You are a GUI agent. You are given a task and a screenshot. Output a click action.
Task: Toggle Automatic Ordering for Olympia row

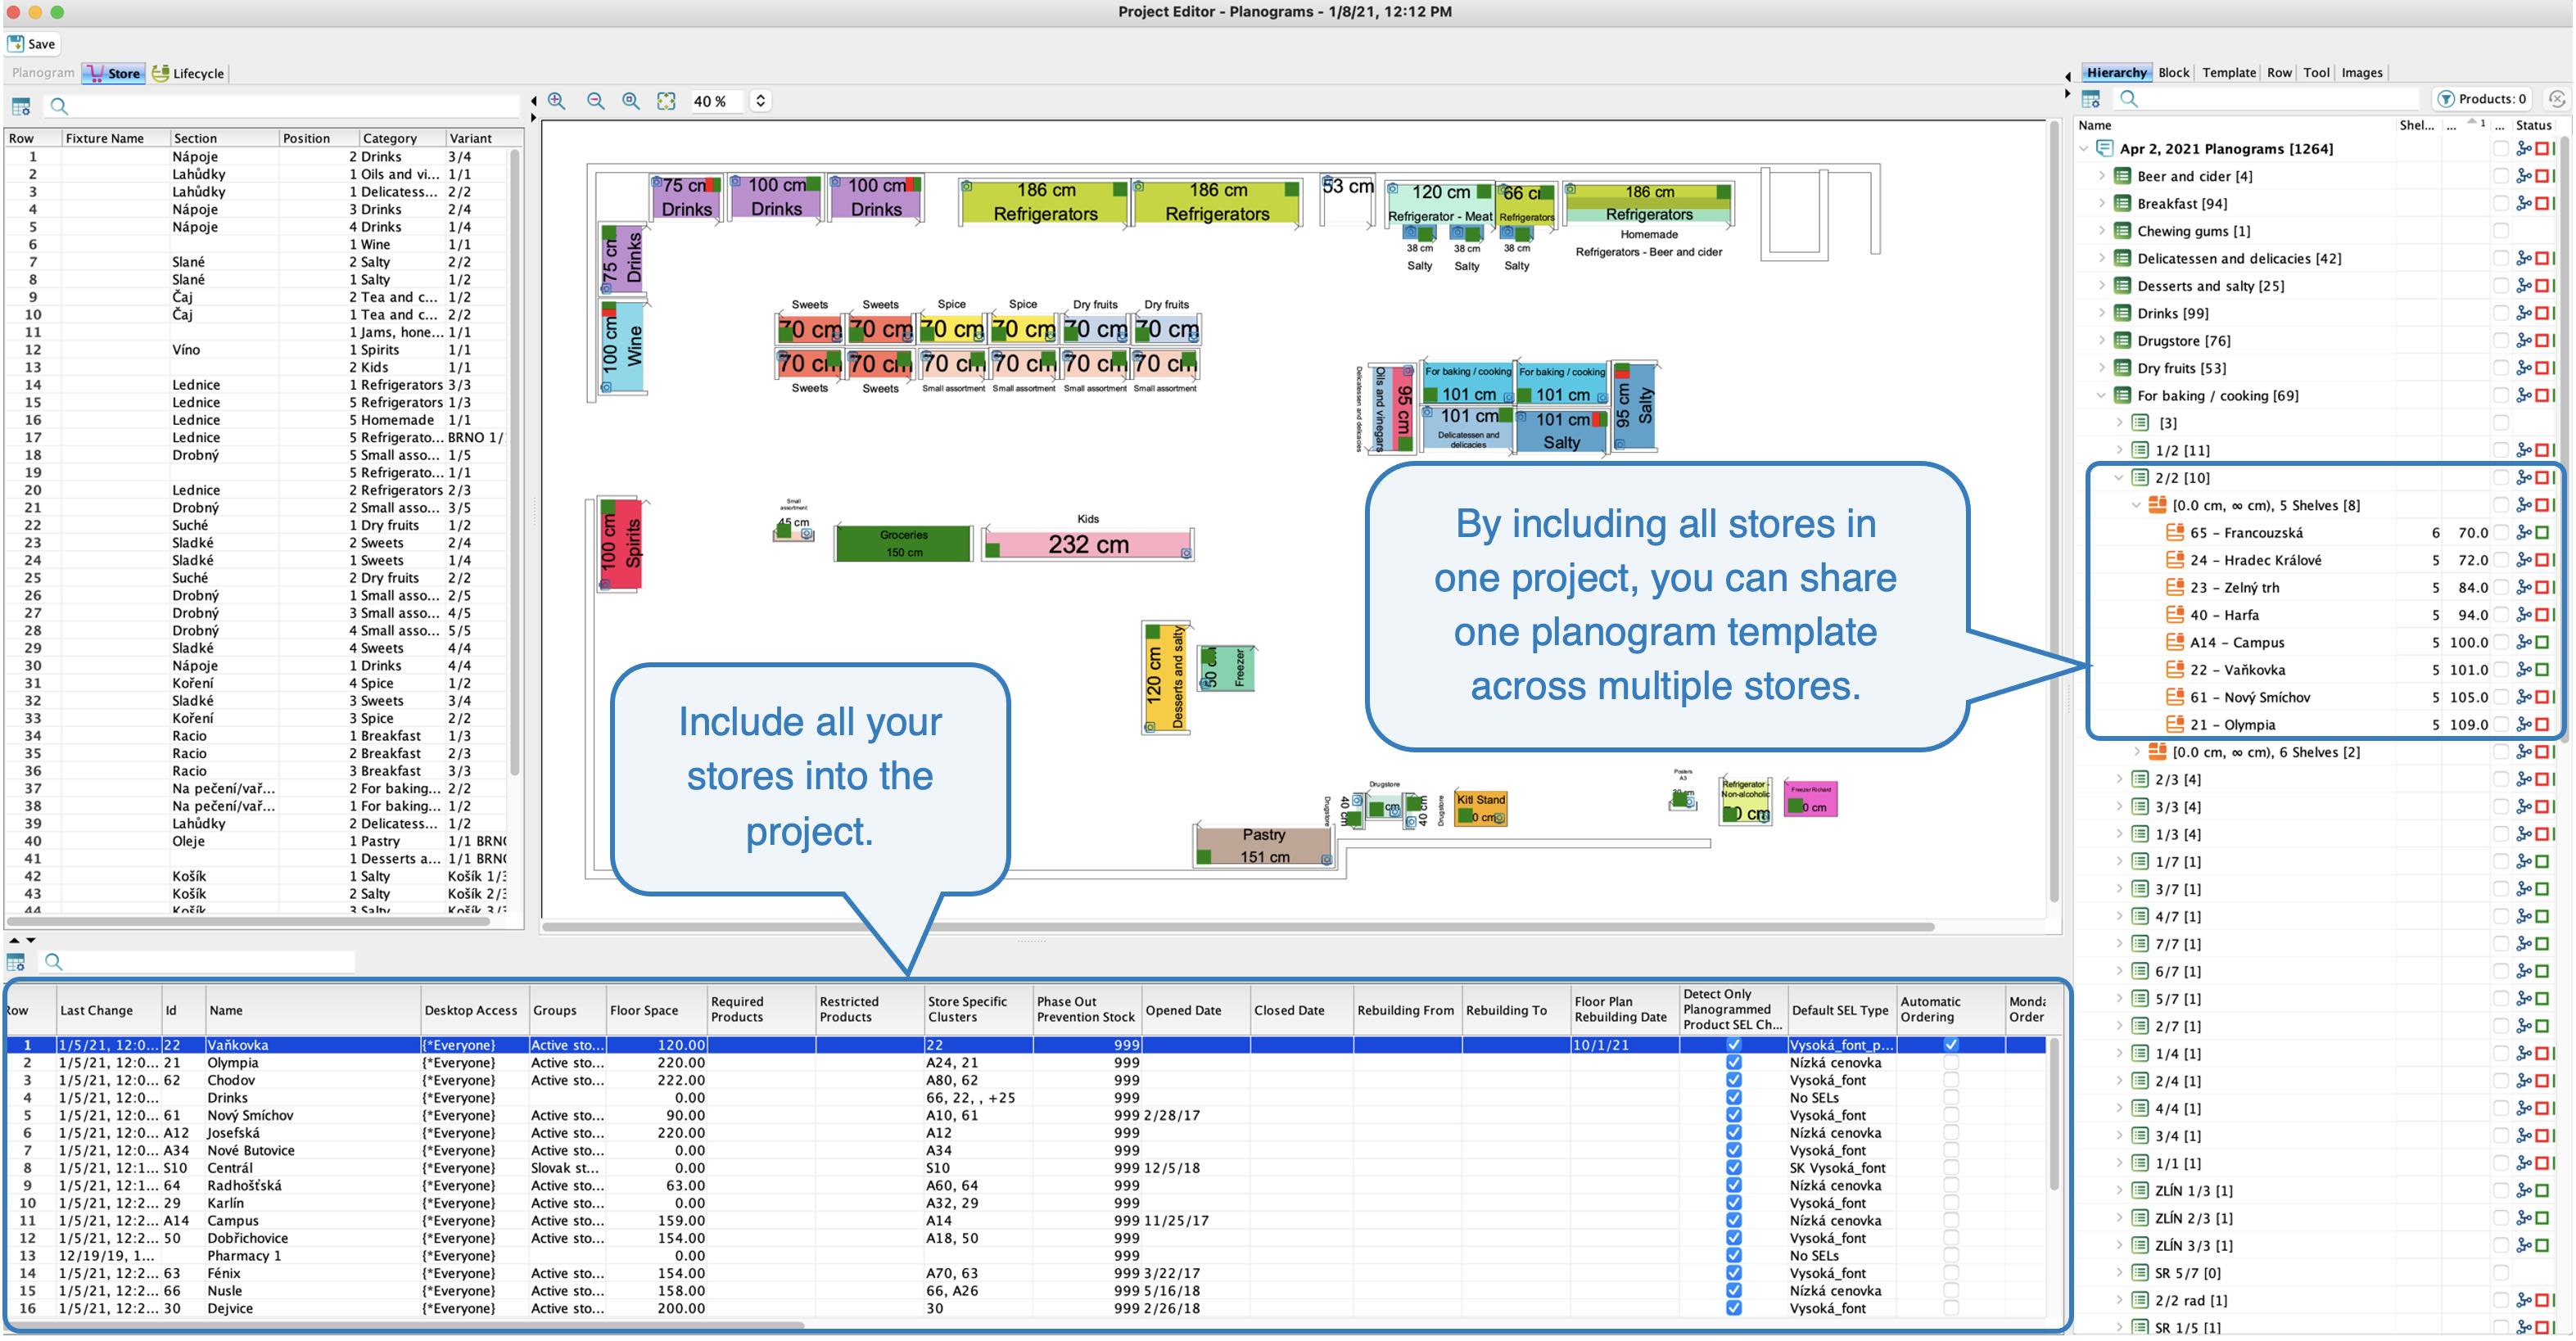1950,1063
